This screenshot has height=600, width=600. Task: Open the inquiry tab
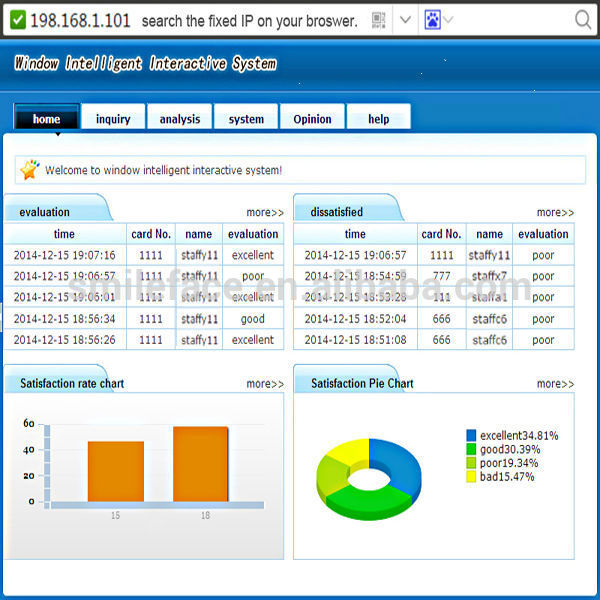click(113, 119)
